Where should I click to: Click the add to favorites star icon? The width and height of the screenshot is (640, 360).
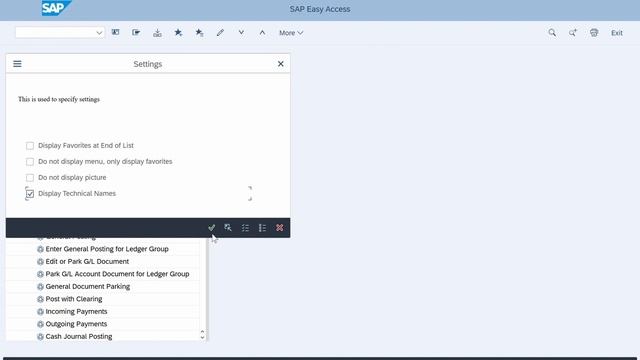coord(178,33)
